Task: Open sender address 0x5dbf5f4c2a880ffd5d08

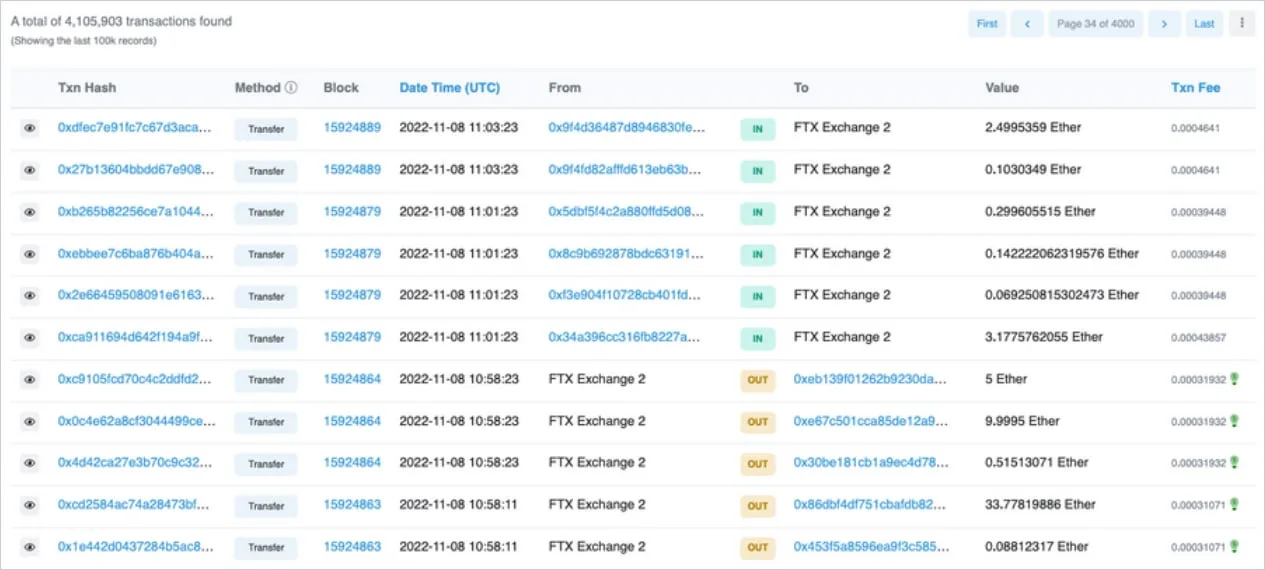Action: [627, 212]
